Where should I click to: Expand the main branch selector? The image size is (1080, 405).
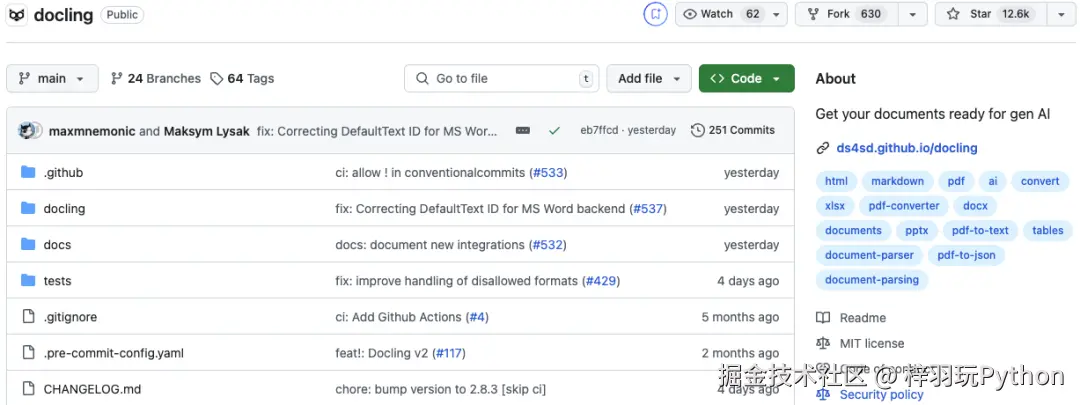[x=52, y=78]
